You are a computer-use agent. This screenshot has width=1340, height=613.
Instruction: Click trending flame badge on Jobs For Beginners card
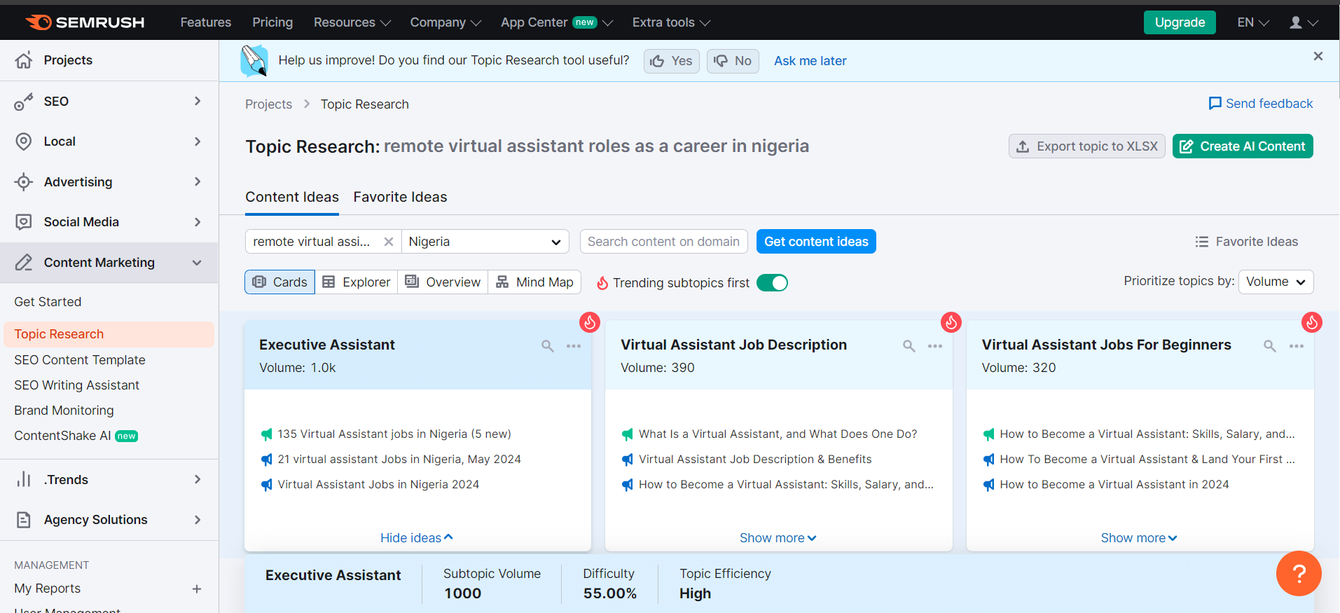[1312, 322]
